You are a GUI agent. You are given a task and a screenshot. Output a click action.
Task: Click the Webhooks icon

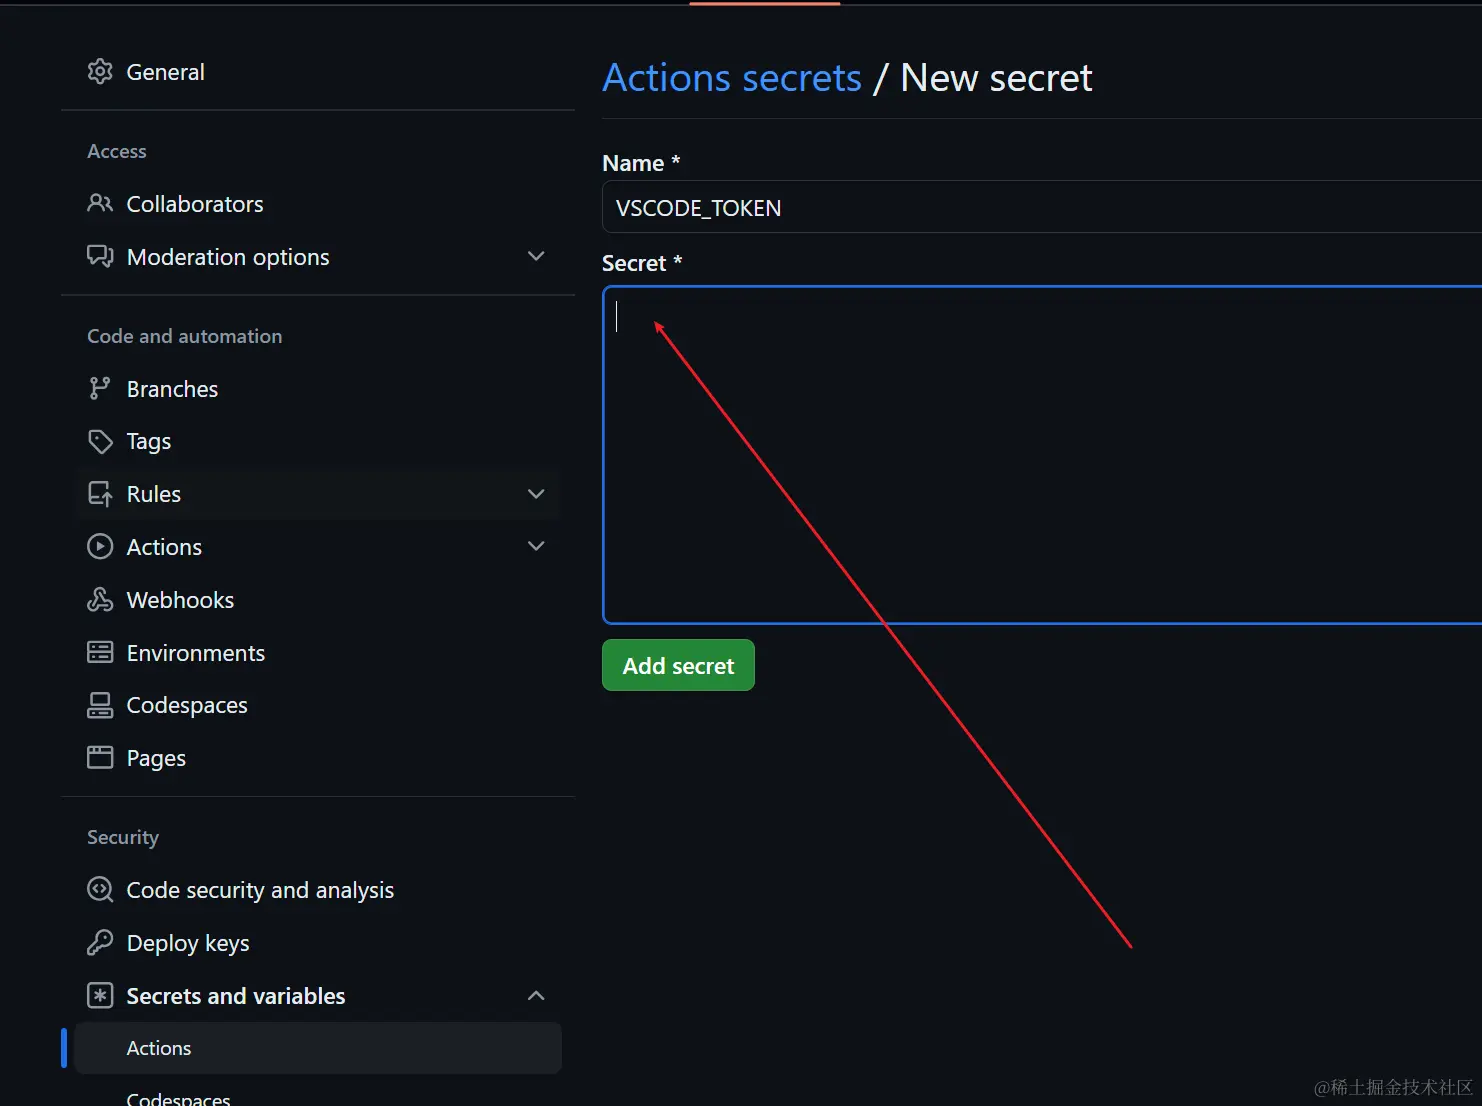click(100, 600)
